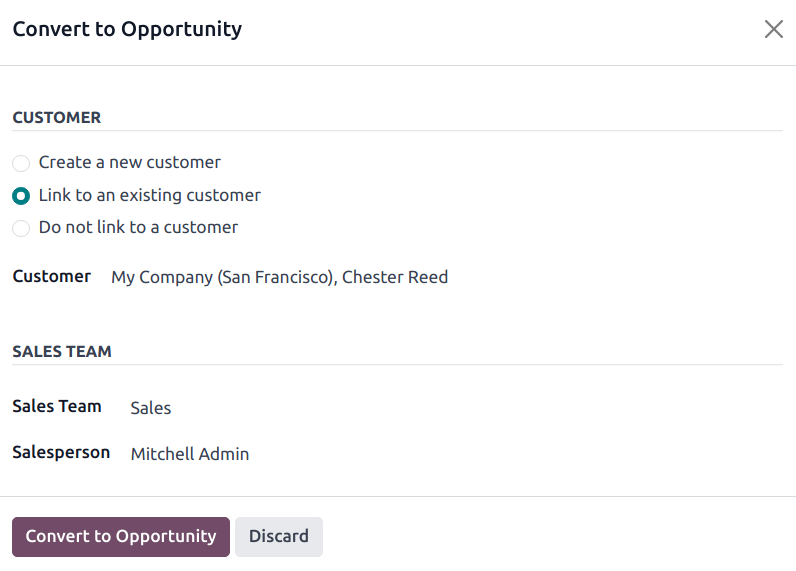Select the Link to an existing customer radio button

21,196
